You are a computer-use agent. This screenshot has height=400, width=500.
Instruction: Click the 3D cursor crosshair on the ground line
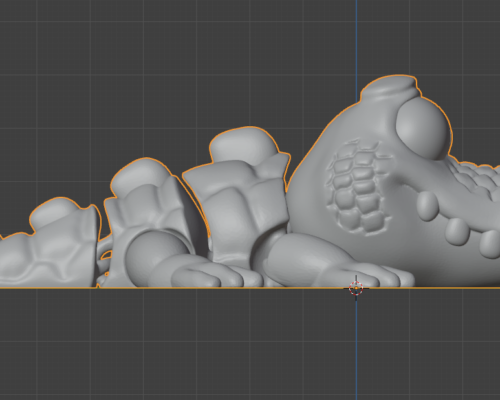[x=356, y=288]
